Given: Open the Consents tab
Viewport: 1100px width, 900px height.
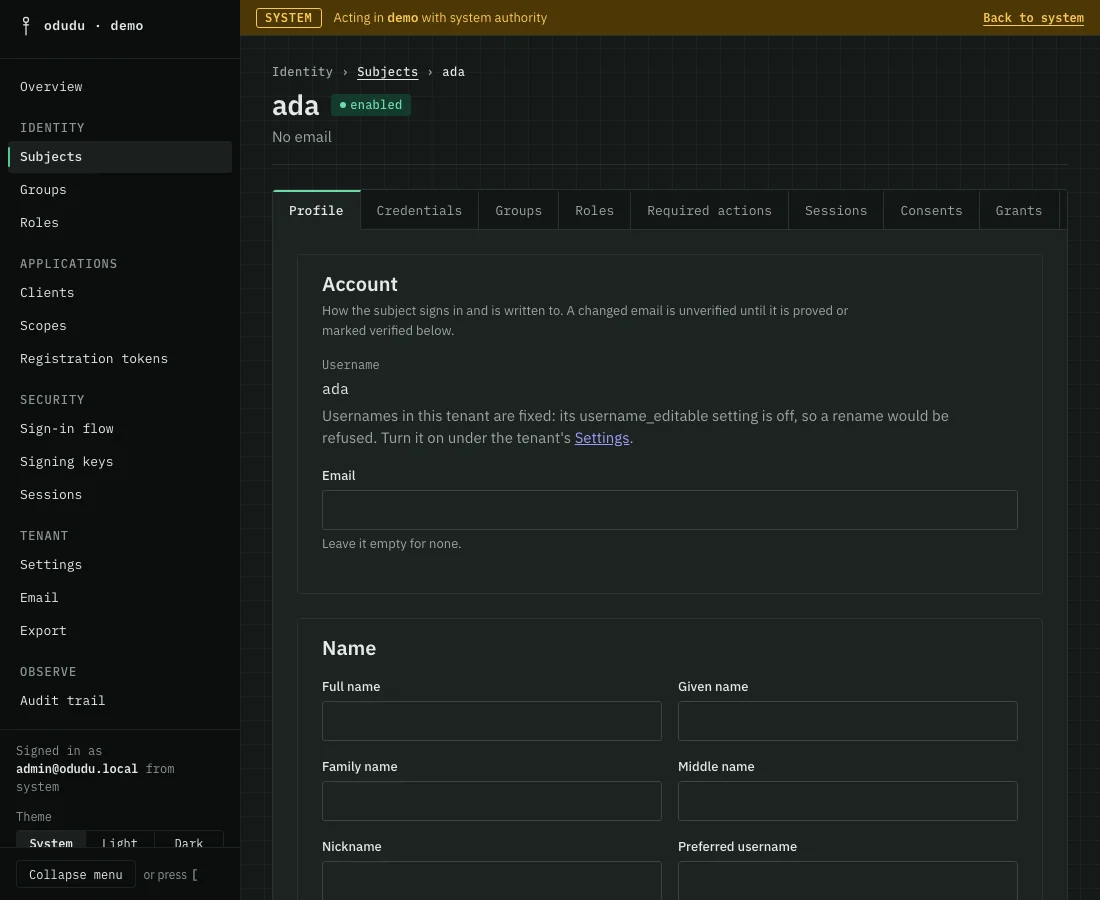Looking at the screenshot, I should 932,210.
